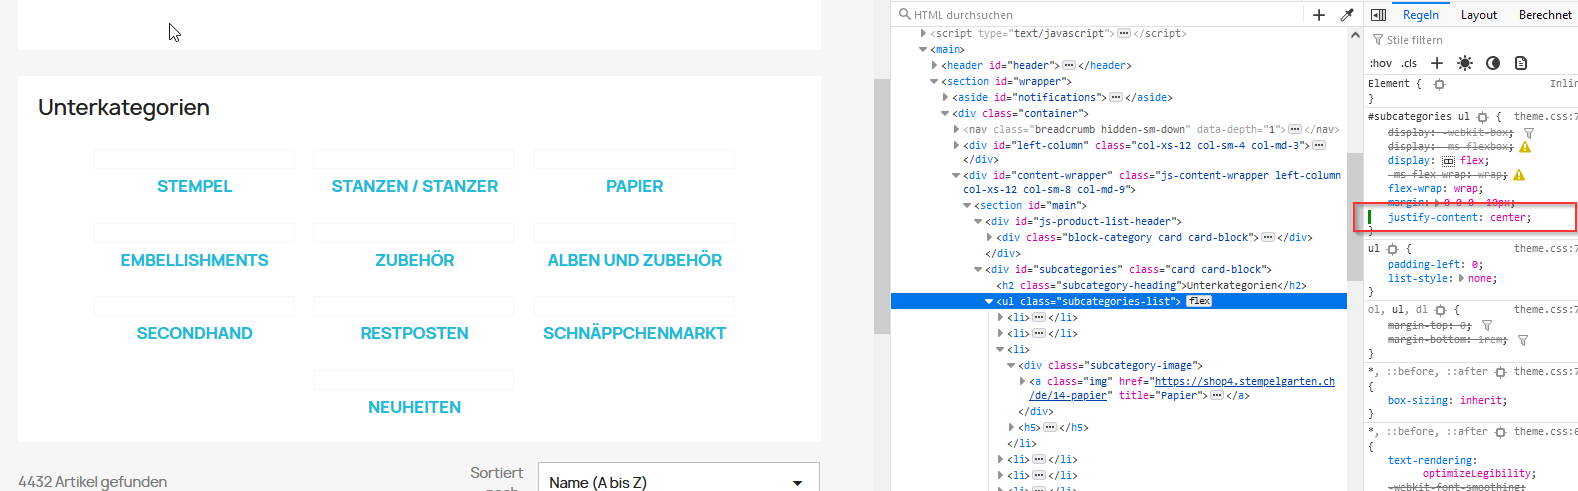Expand the aside notifications node
The image size is (1578, 491).
click(945, 97)
